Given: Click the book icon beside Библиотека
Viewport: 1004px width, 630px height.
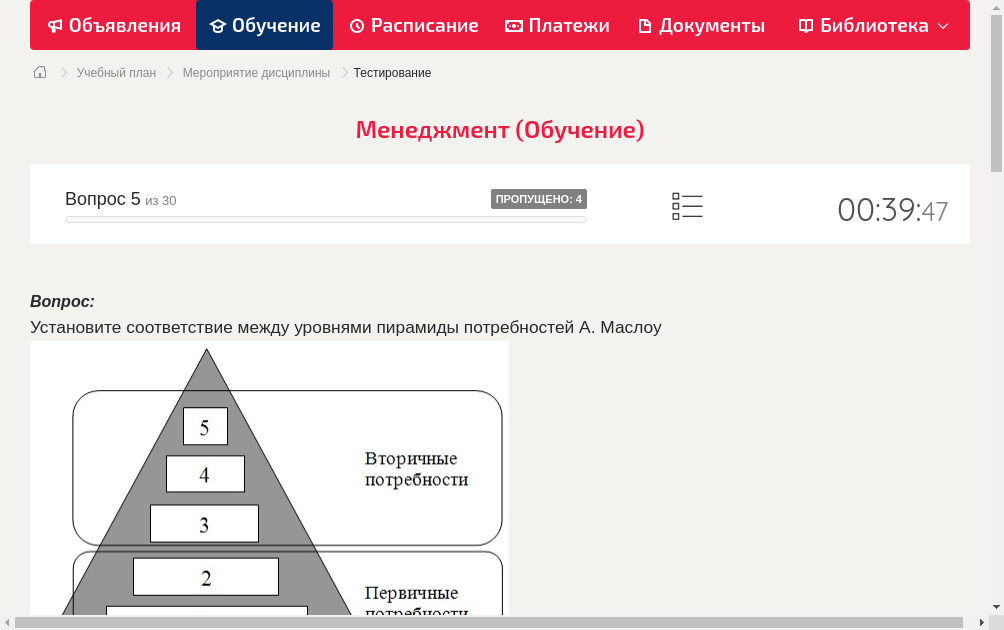Looking at the screenshot, I should pyautogui.click(x=805, y=25).
